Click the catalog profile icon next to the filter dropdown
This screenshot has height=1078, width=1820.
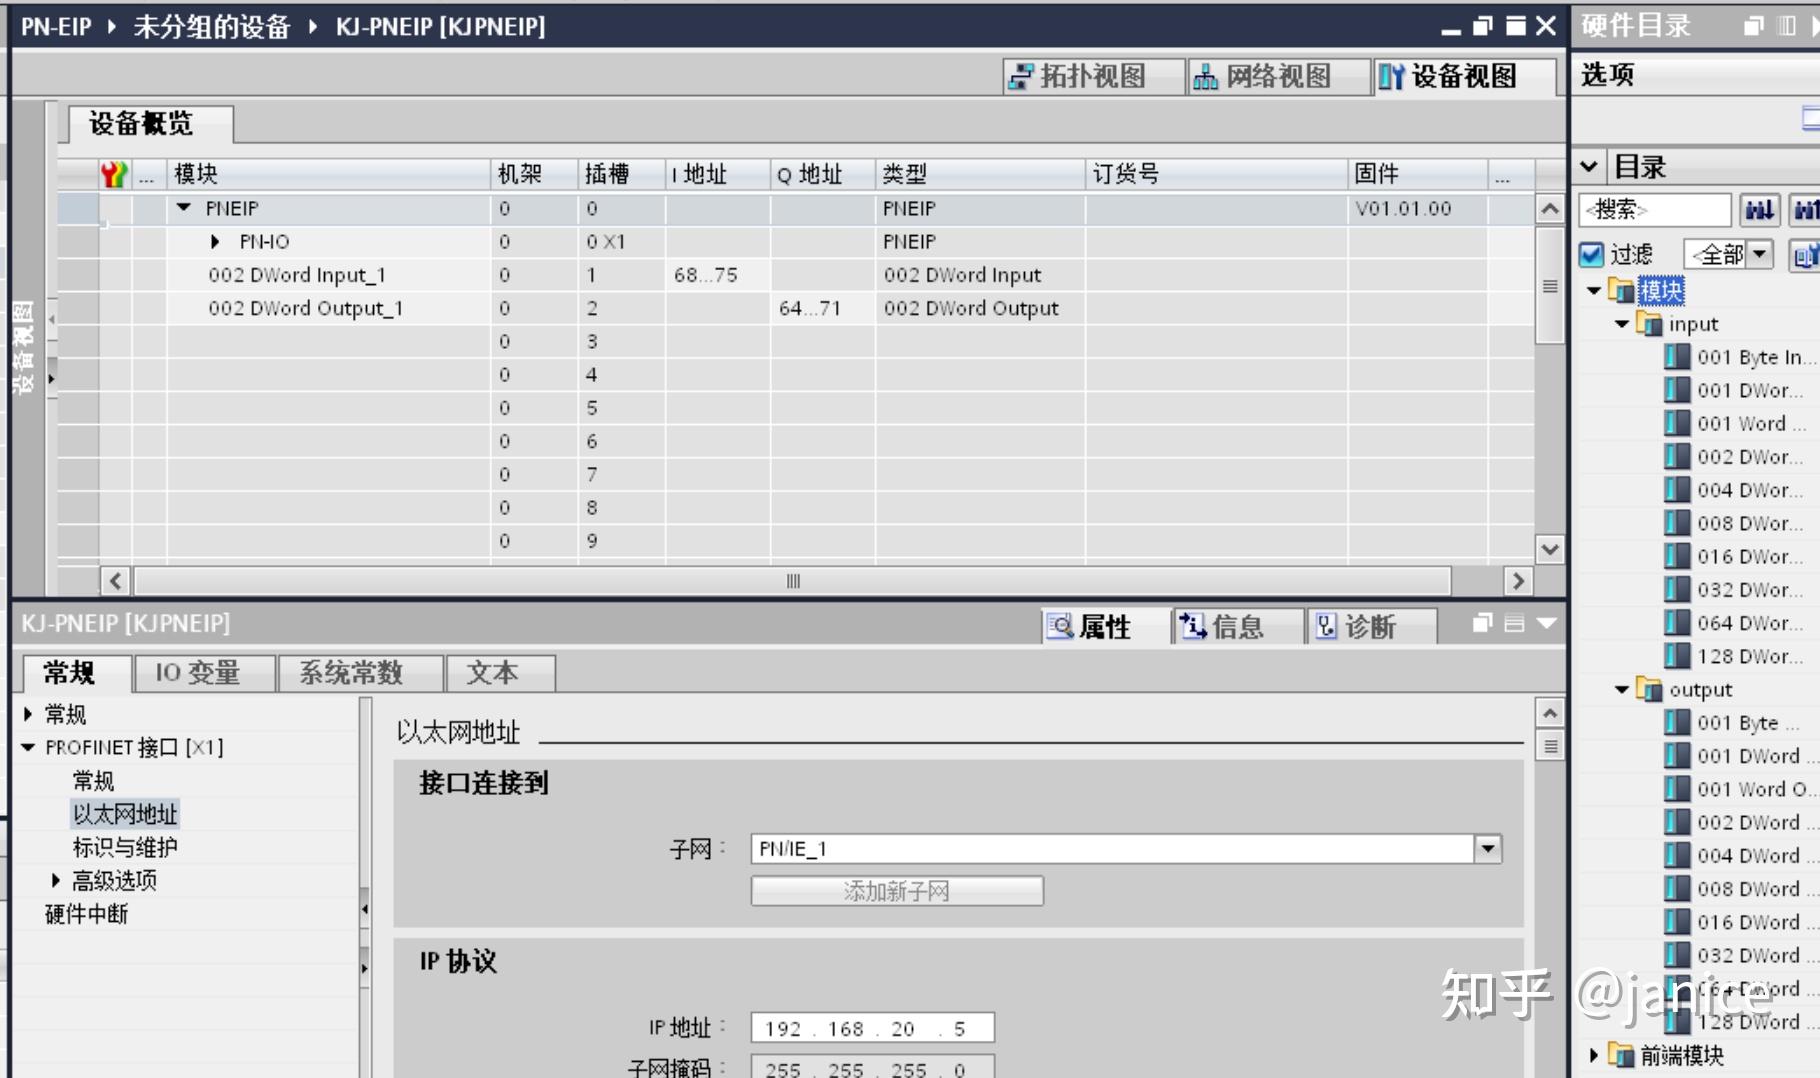tap(1806, 254)
